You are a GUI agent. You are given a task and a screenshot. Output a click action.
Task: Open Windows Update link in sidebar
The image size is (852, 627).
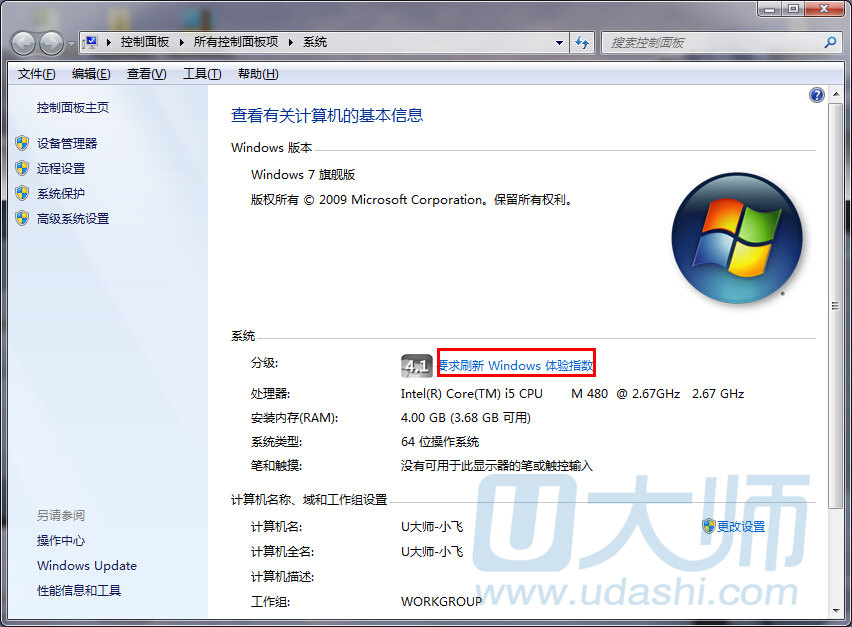click(87, 565)
